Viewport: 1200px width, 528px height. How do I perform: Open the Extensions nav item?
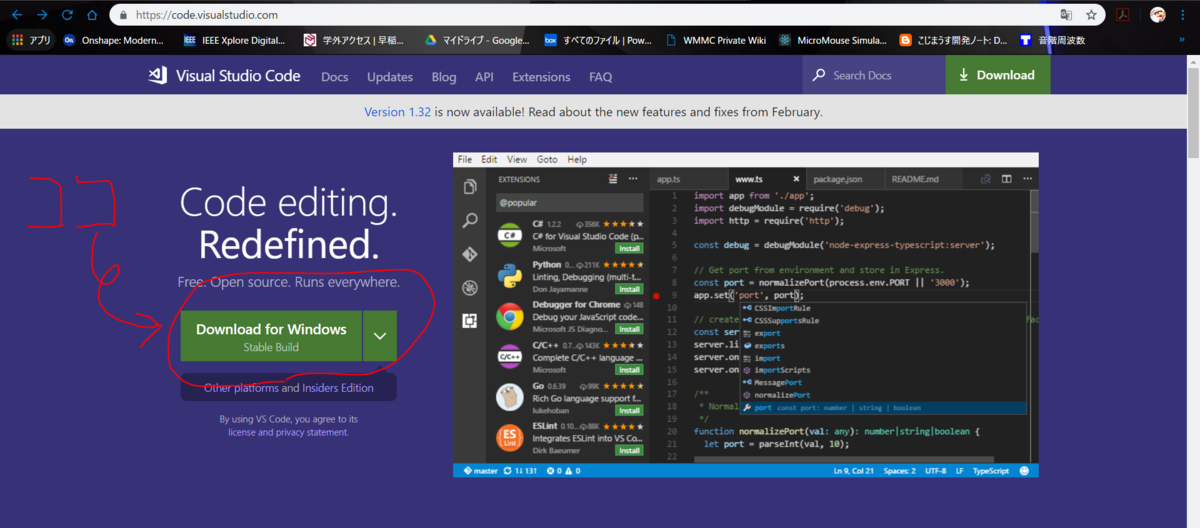point(541,77)
